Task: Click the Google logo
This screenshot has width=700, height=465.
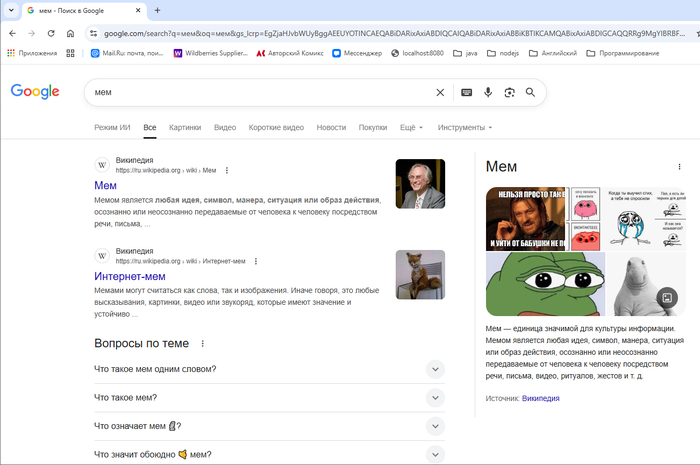Action: point(35,91)
